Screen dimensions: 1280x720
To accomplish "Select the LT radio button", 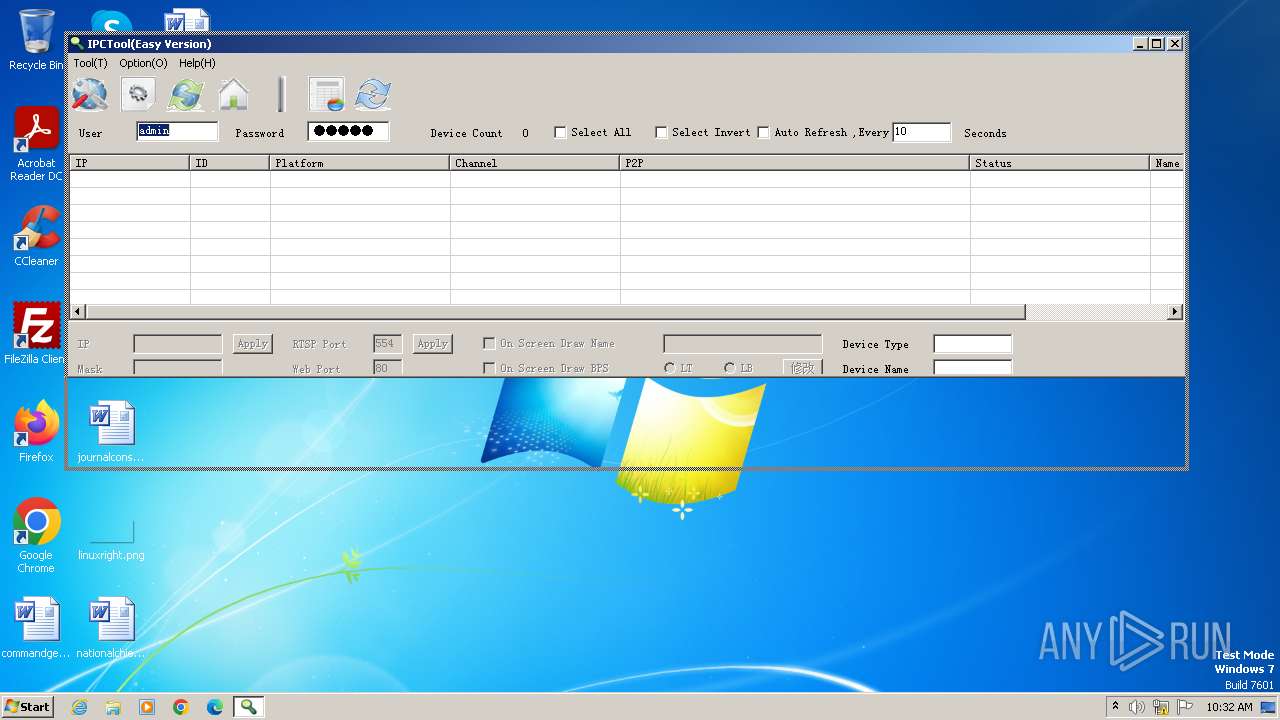I will (x=670, y=368).
